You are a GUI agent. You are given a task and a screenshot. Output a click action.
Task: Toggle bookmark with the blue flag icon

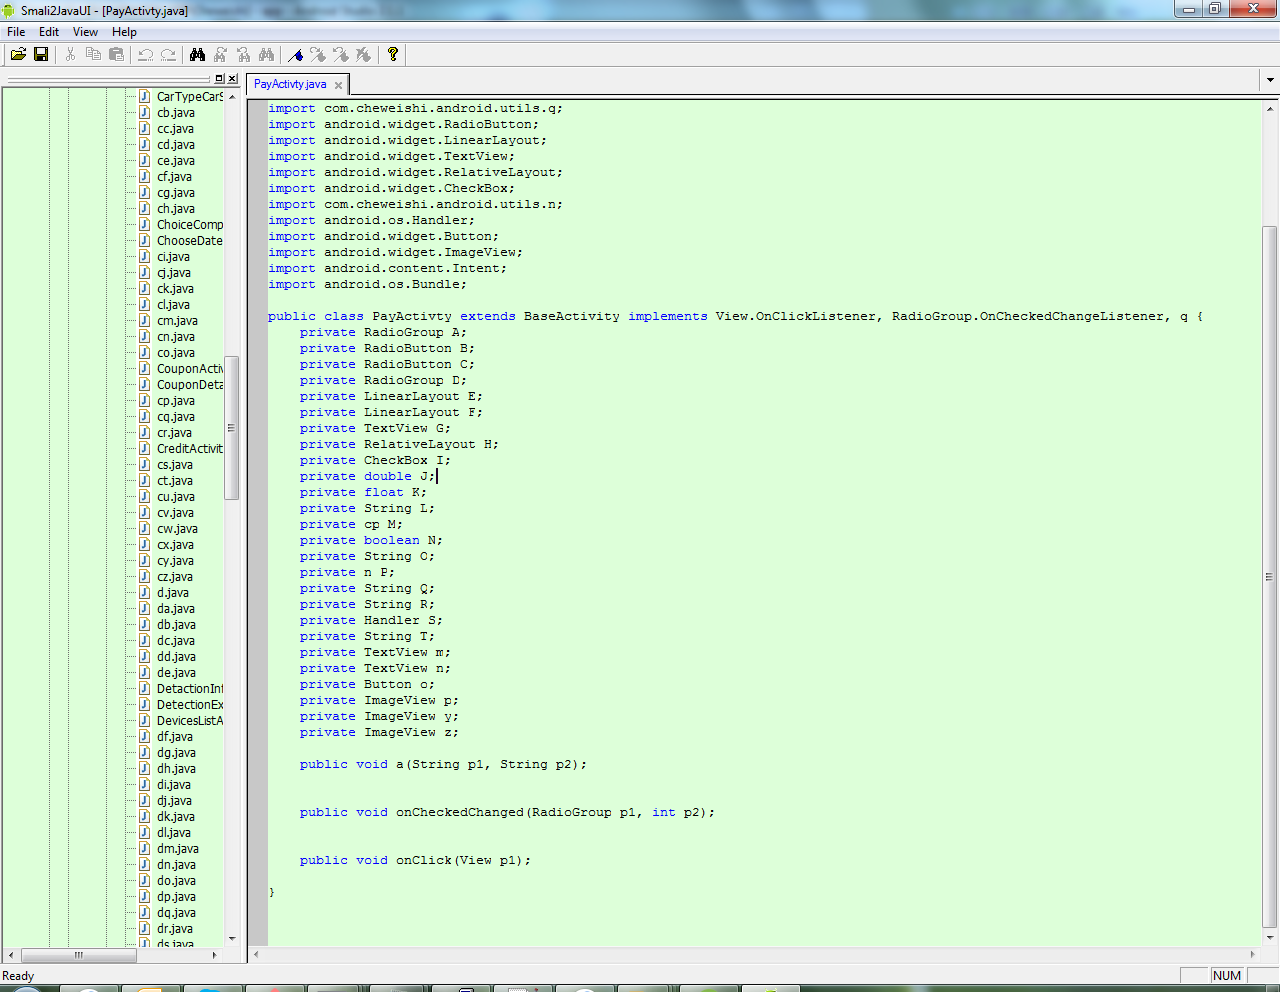[x=295, y=54]
